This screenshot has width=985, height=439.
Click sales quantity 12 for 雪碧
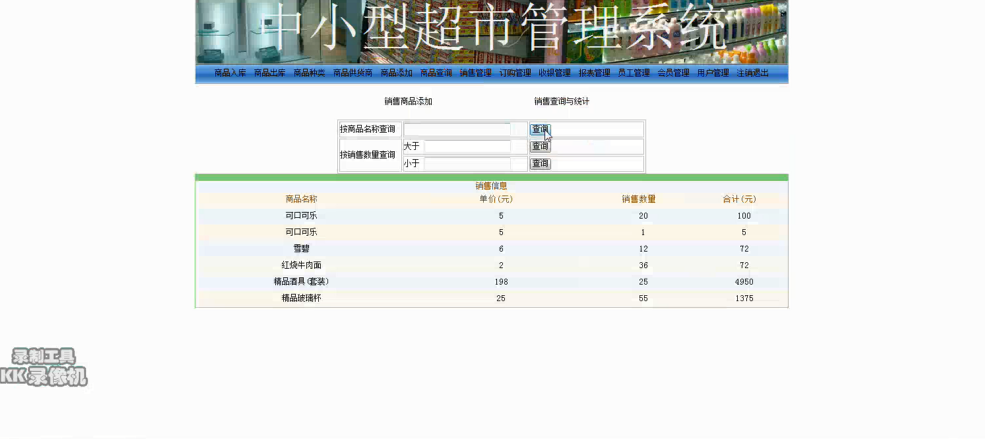[x=643, y=249]
